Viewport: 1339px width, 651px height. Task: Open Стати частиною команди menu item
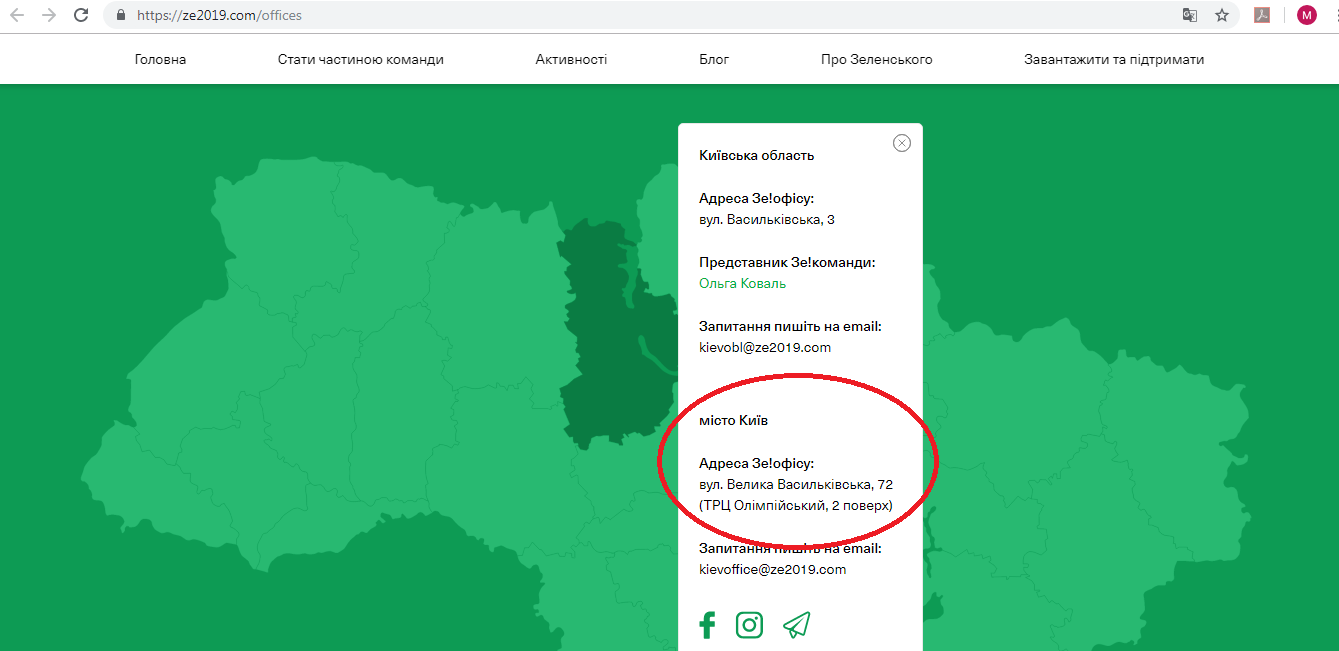[x=361, y=59]
